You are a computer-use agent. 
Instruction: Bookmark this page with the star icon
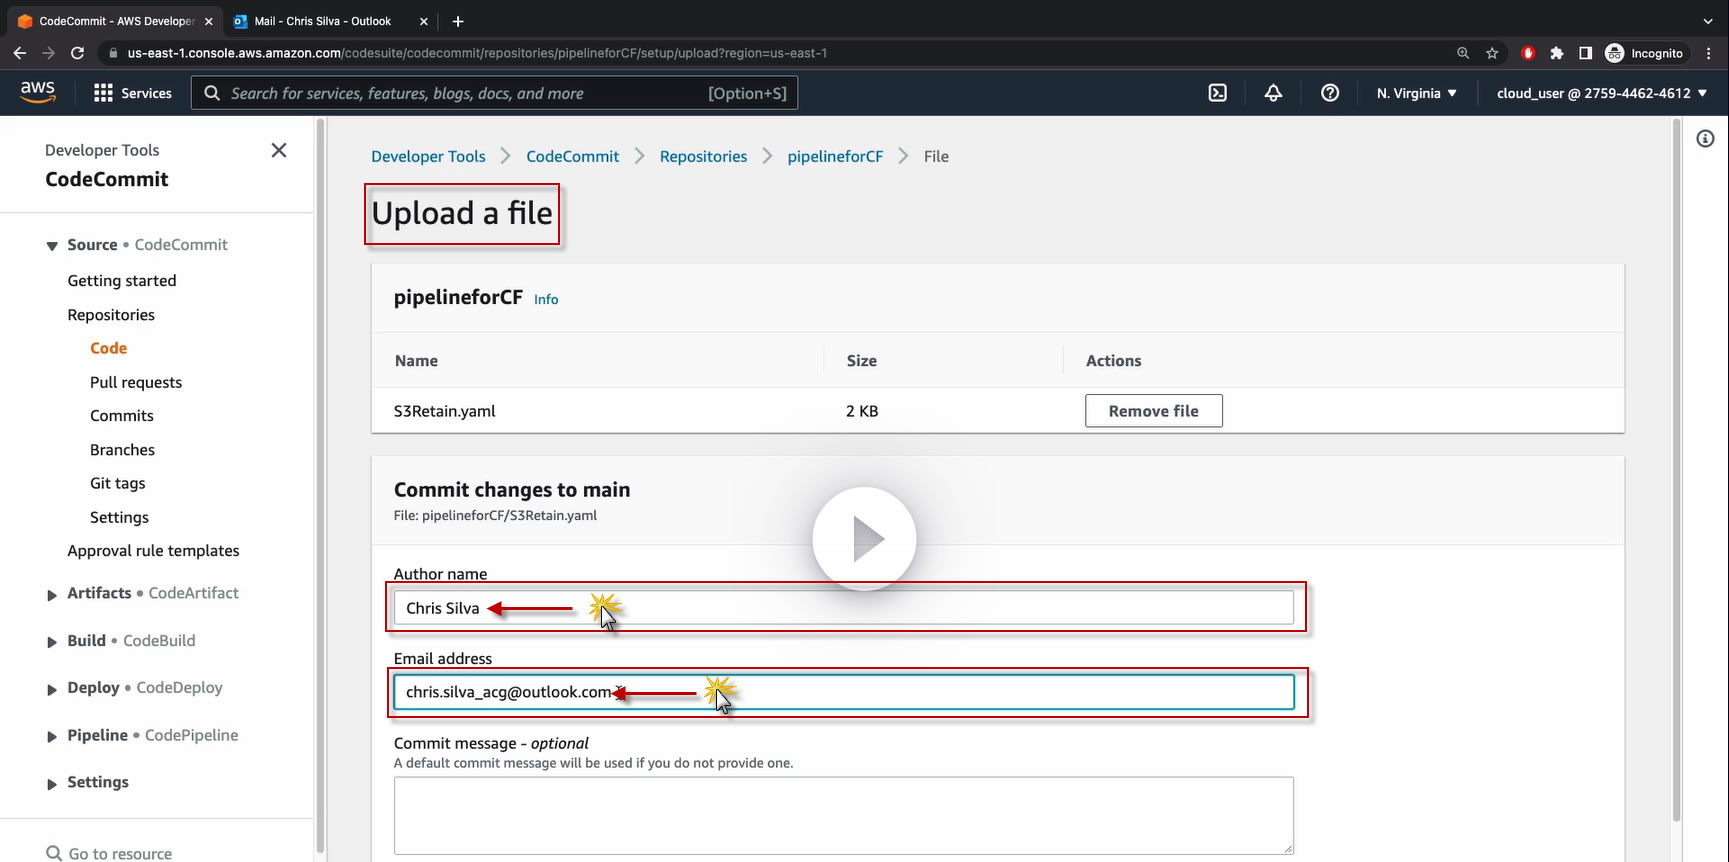[x=1492, y=53]
